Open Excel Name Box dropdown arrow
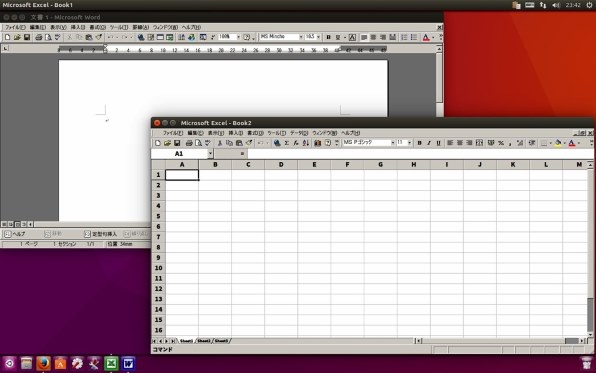 [210, 153]
